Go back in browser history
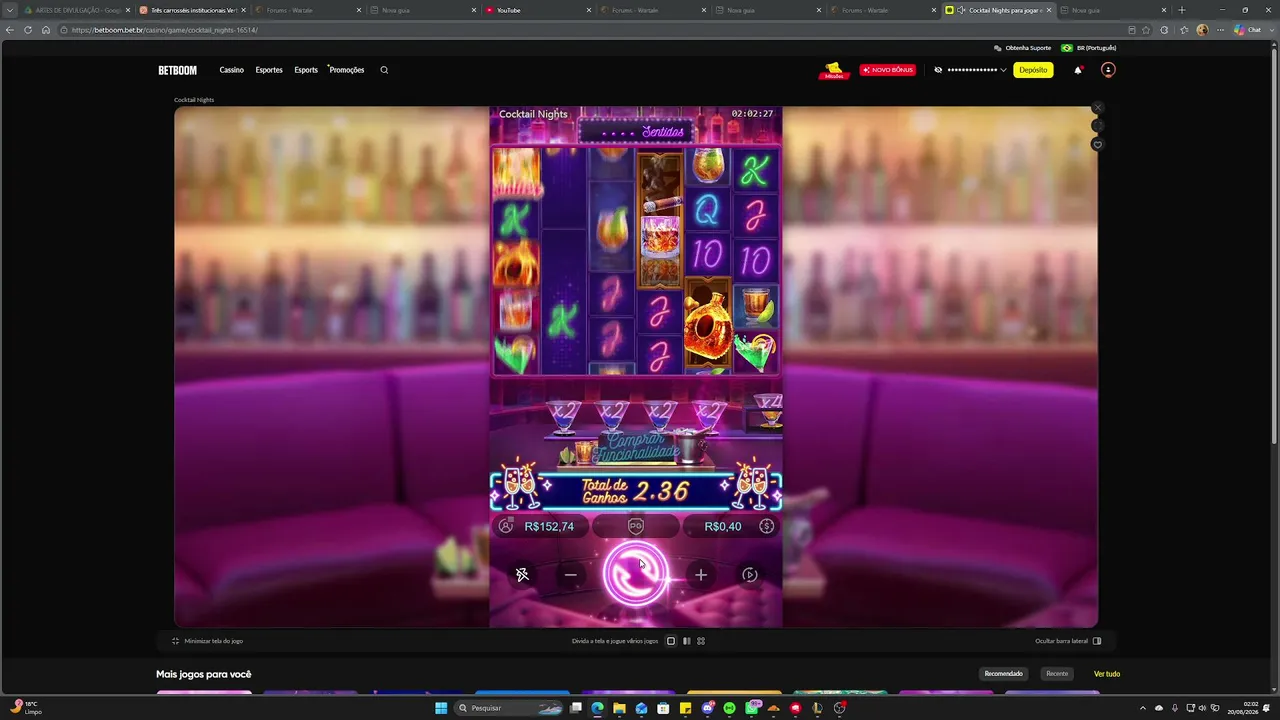 click(x=10, y=30)
